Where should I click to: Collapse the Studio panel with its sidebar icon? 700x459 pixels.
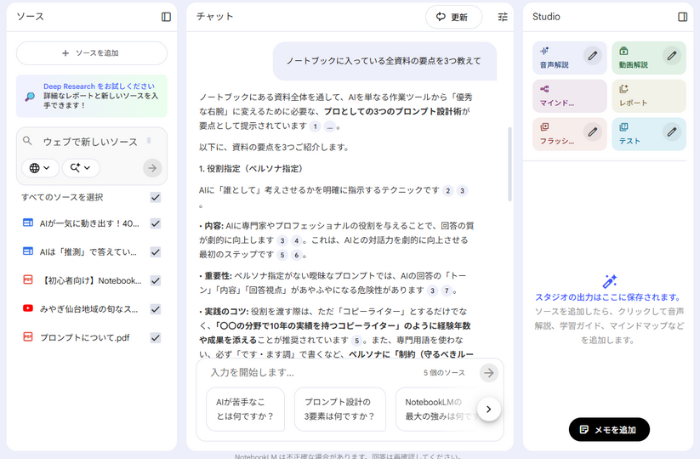(x=683, y=17)
